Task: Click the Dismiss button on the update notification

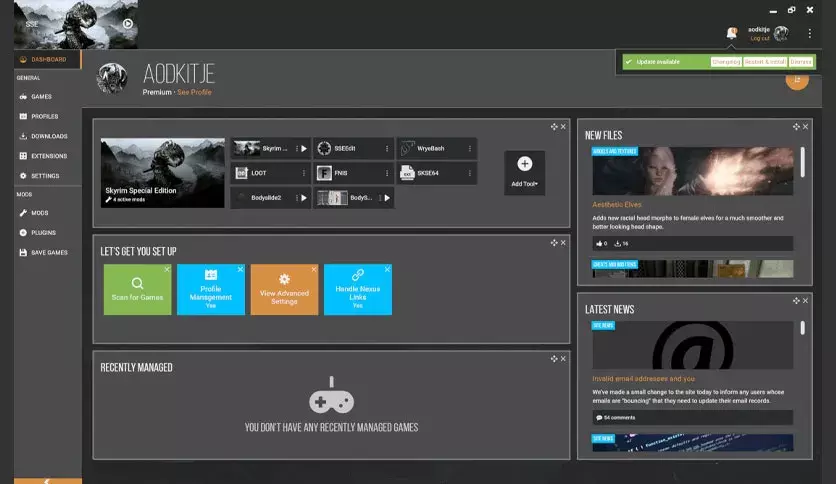Action: pos(801,62)
